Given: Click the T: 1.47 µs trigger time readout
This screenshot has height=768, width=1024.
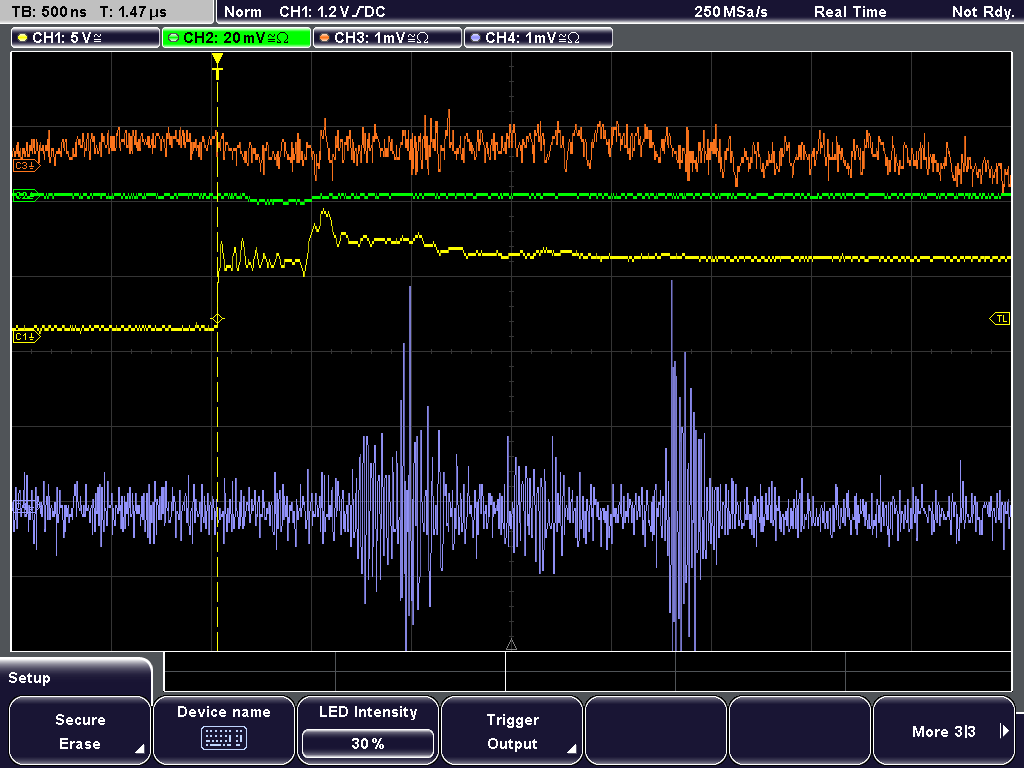Looking at the screenshot, I should click(x=133, y=12).
